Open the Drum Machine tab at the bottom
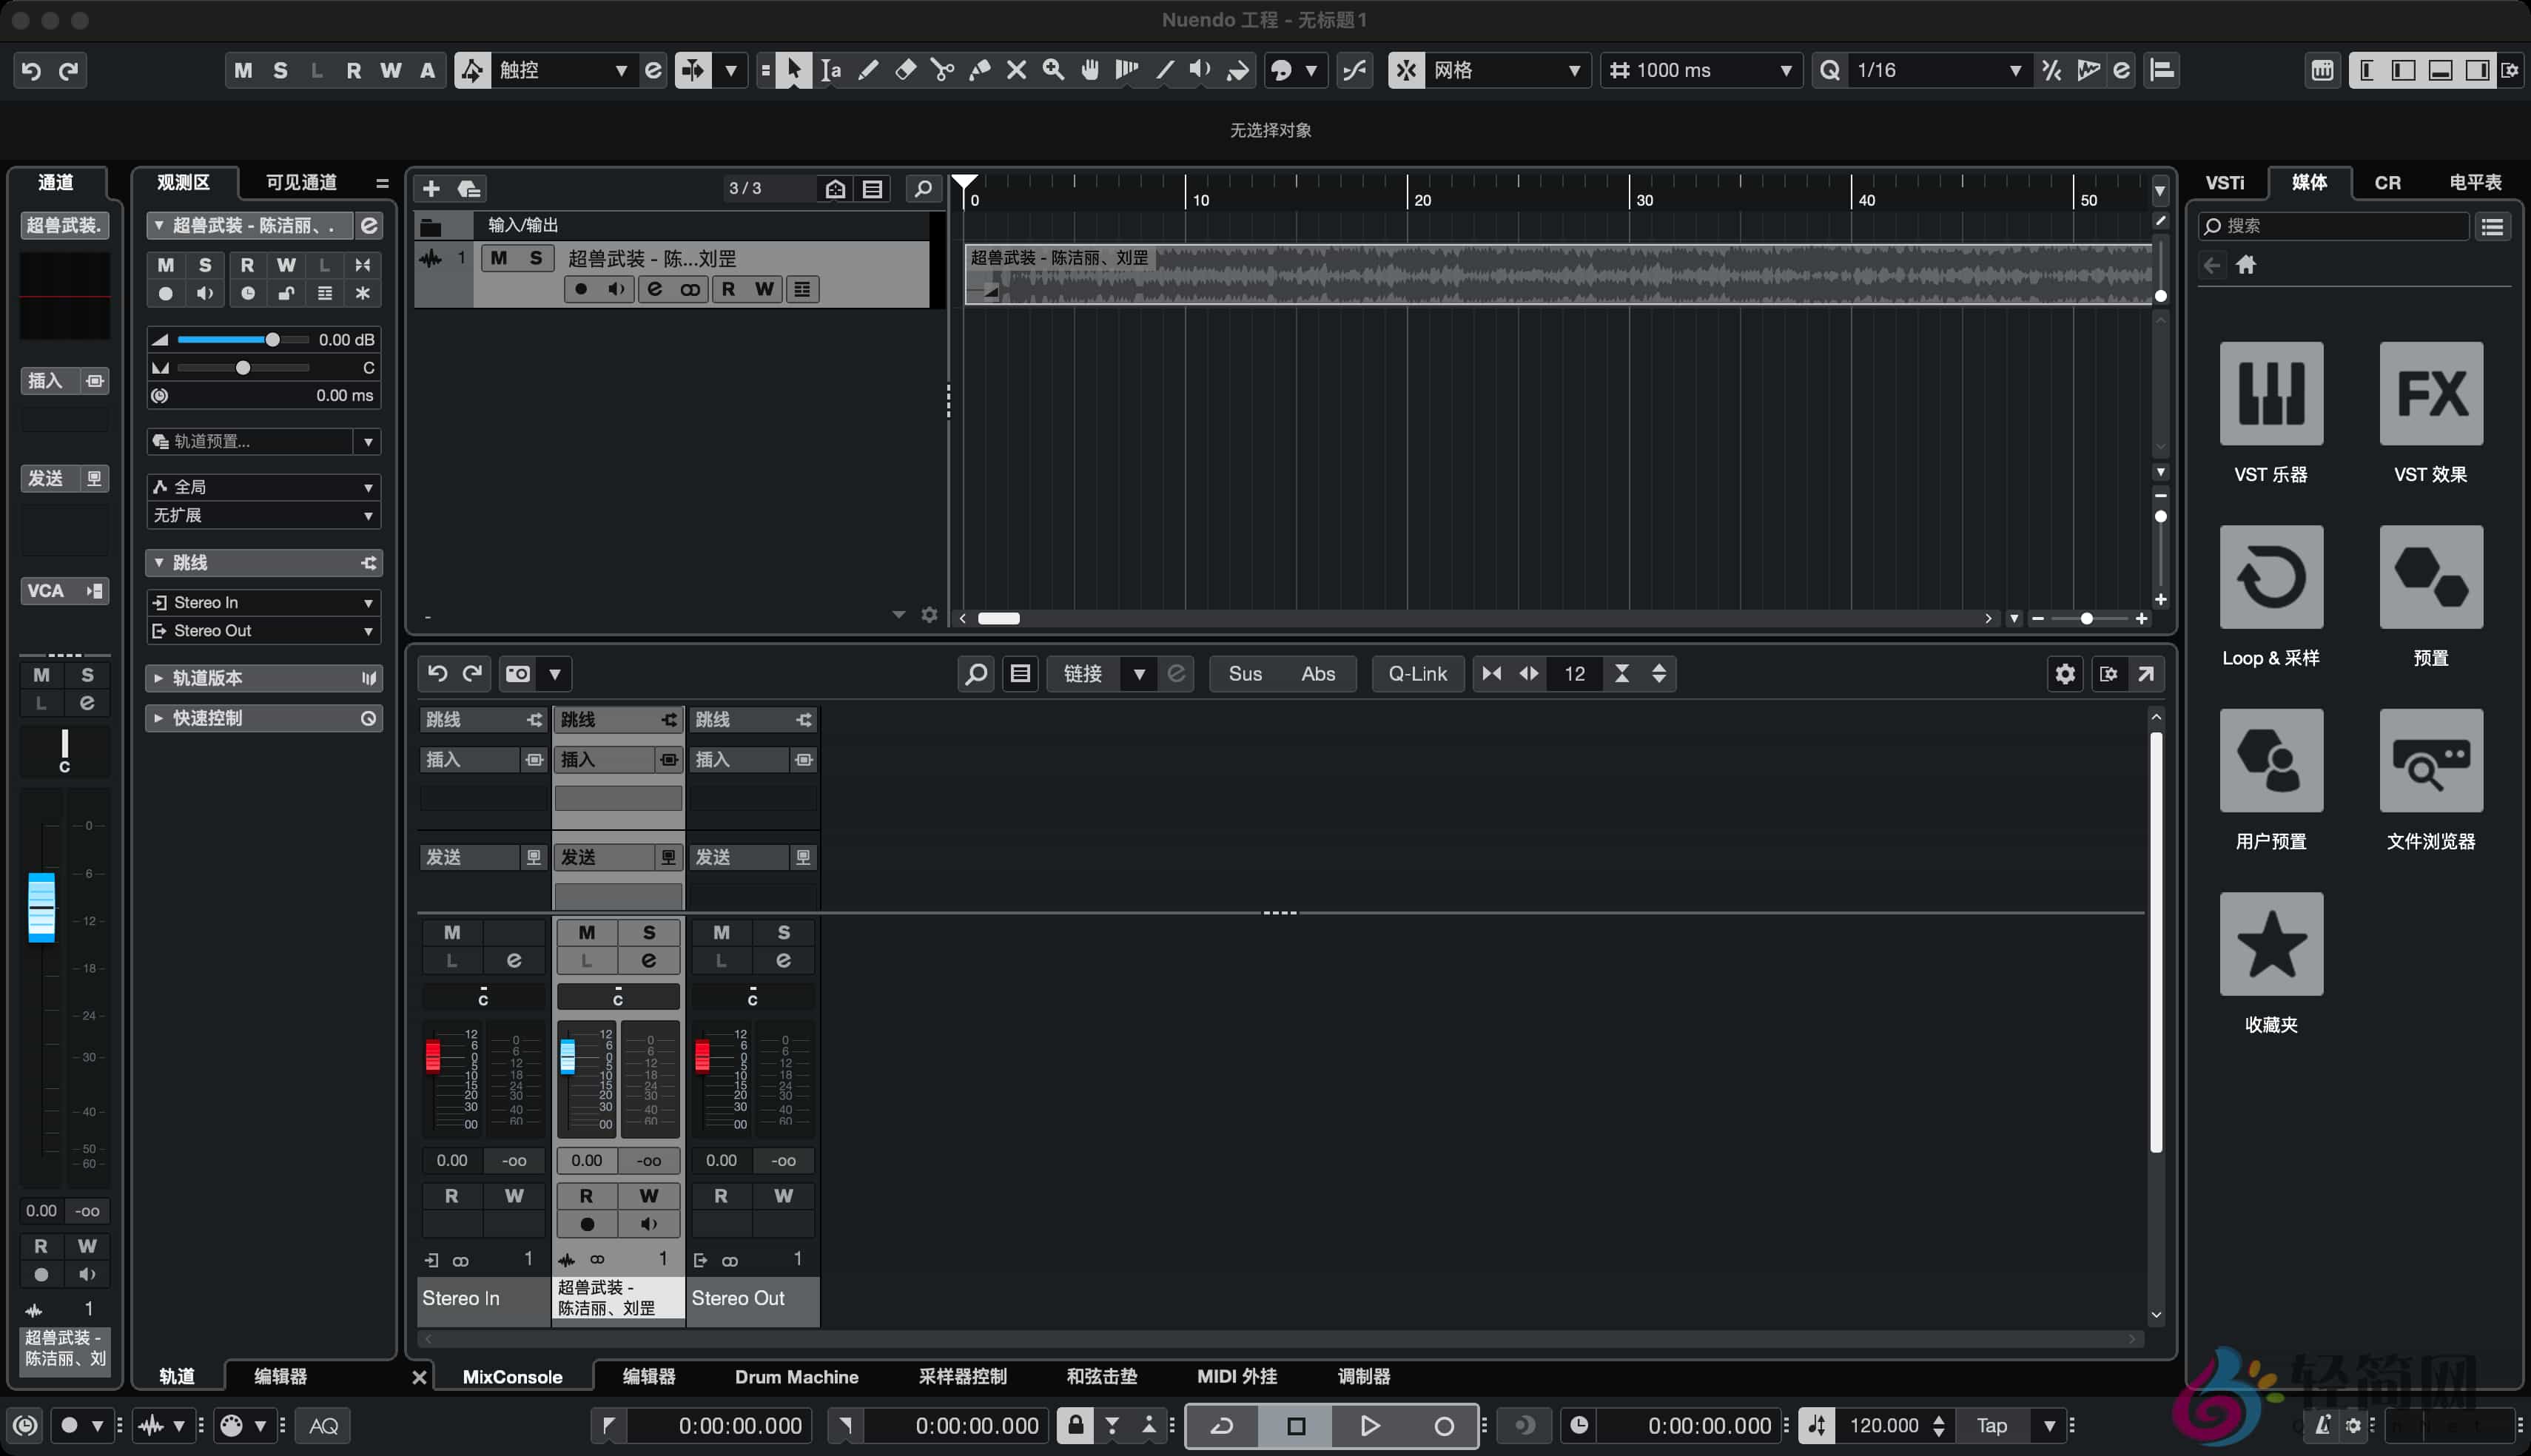 tap(796, 1376)
